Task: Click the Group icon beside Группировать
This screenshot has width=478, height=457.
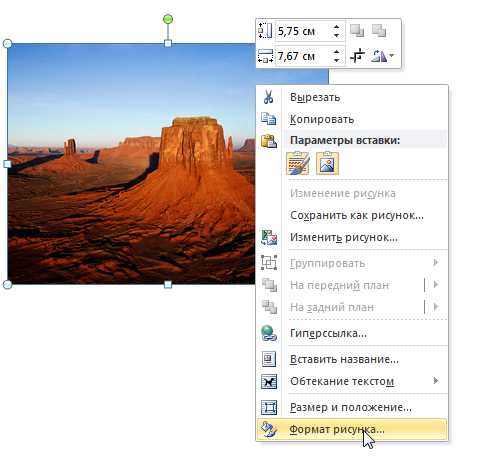Action: point(269,263)
